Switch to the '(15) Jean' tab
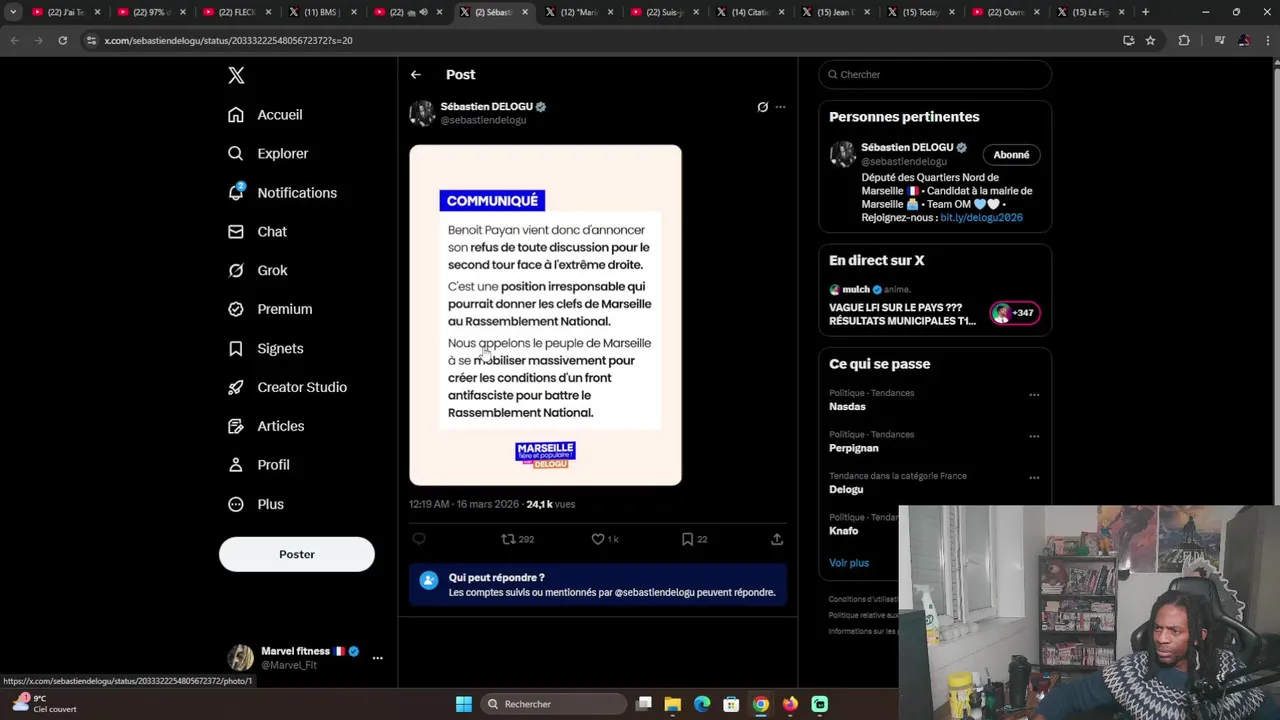 838,12
